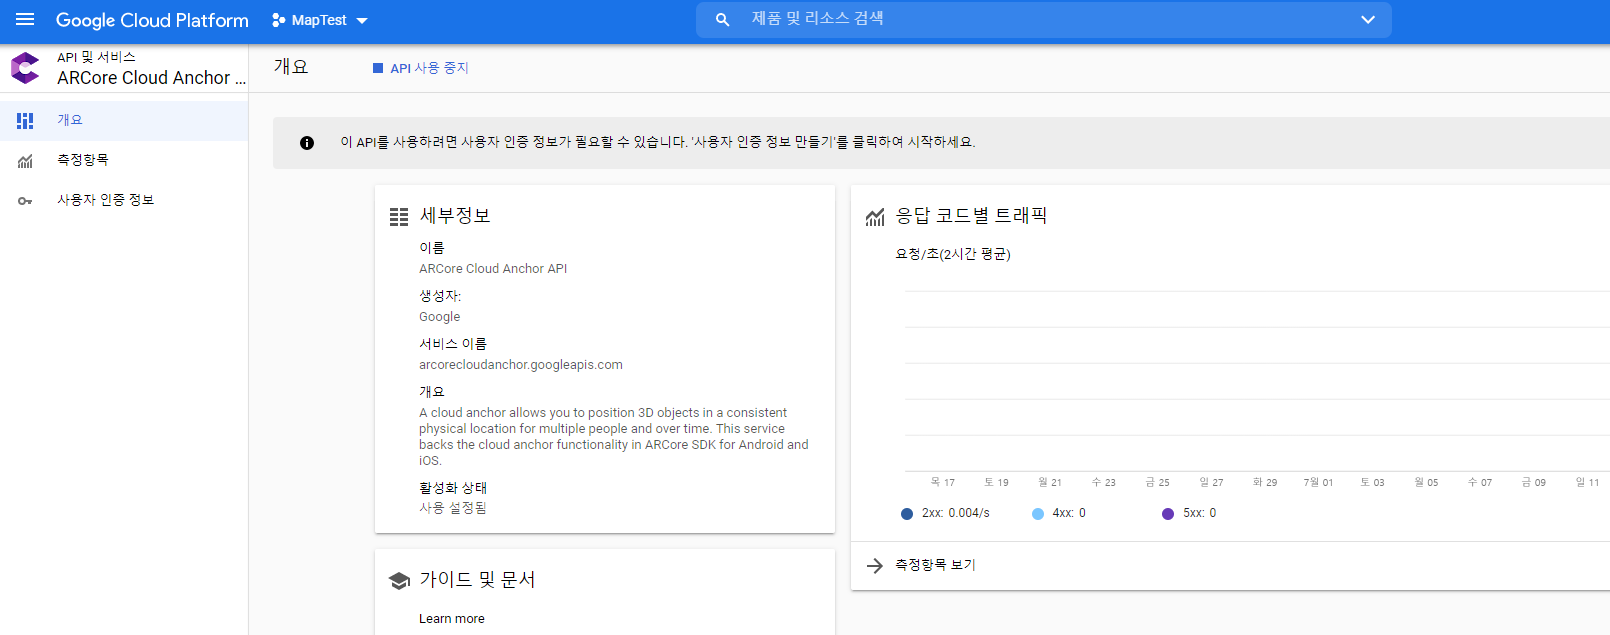1610x635 pixels.
Task: Click the key icon for credentials
Action: pyautogui.click(x=25, y=201)
